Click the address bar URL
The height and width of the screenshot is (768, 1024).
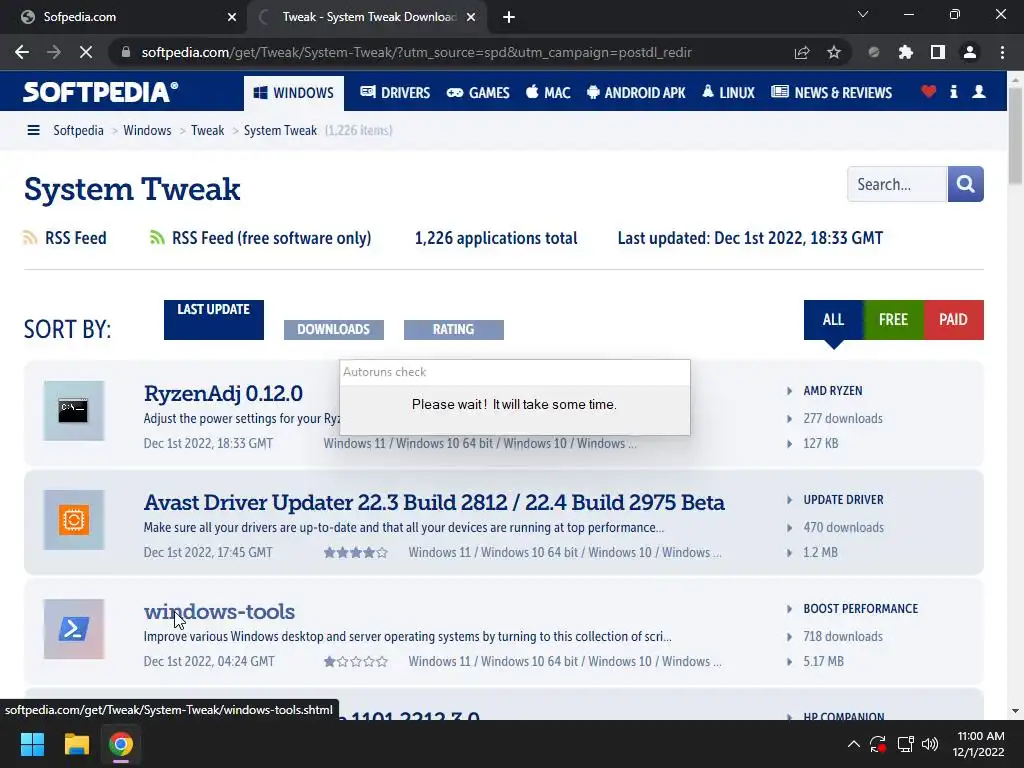(x=416, y=52)
